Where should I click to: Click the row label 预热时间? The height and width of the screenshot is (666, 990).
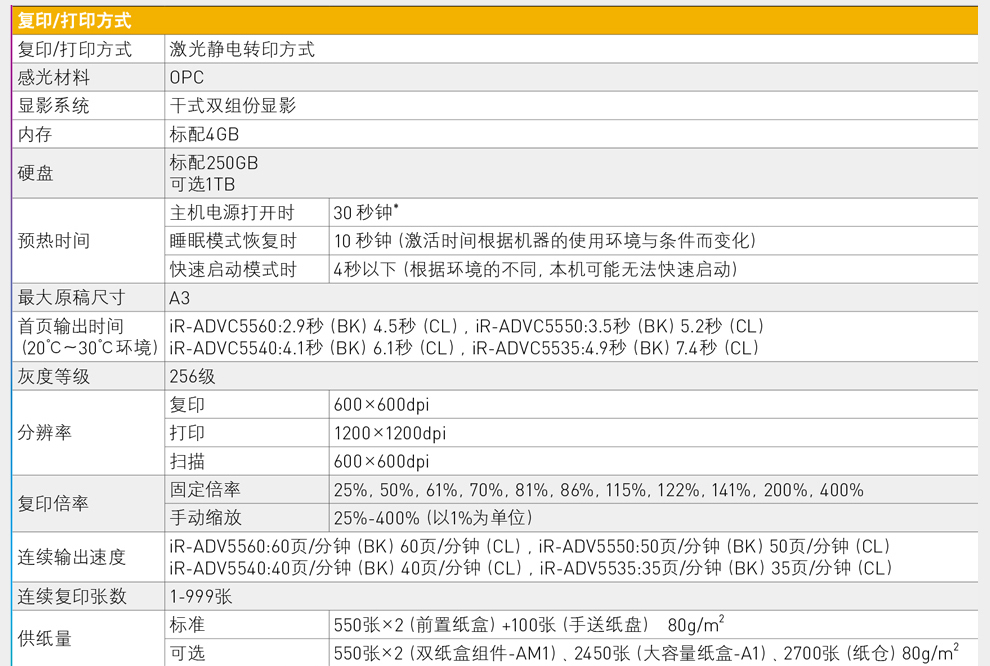pyautogui.click(x=54, y=241)
